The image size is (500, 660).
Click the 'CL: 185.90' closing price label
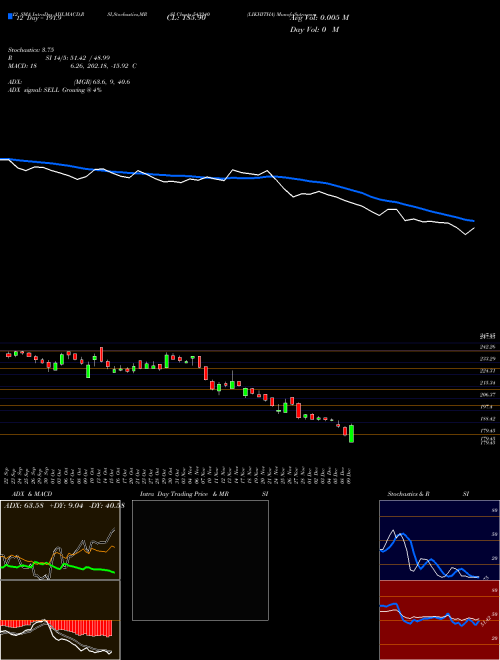pyautogui.click(x=186, y=18)
